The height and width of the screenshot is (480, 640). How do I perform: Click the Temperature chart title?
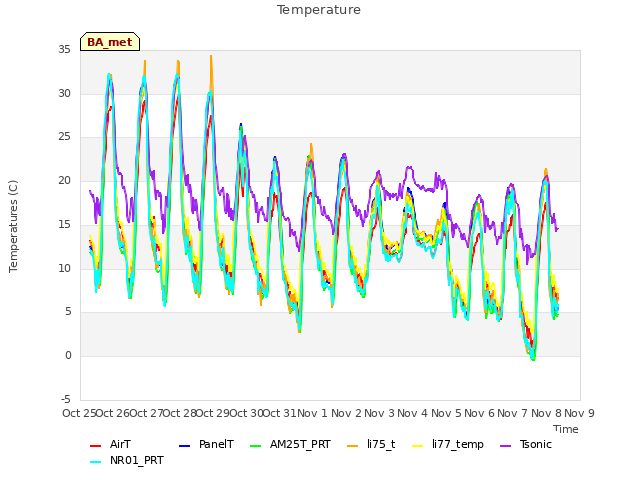point(319,10)
